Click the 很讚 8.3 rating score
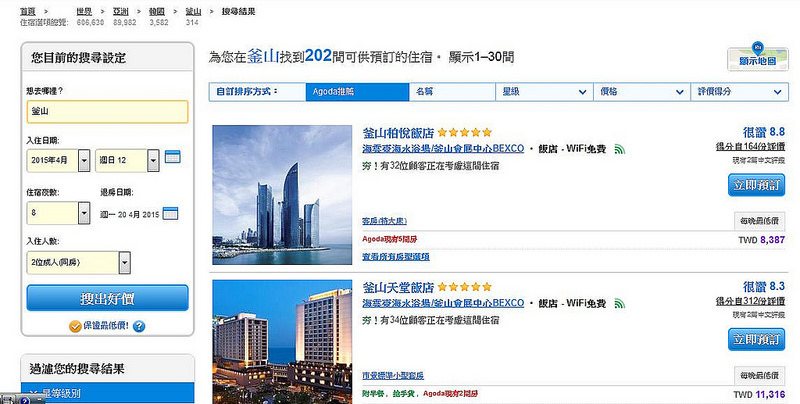Viewport: 800px width, 404px height. click(x=763, y=286)
